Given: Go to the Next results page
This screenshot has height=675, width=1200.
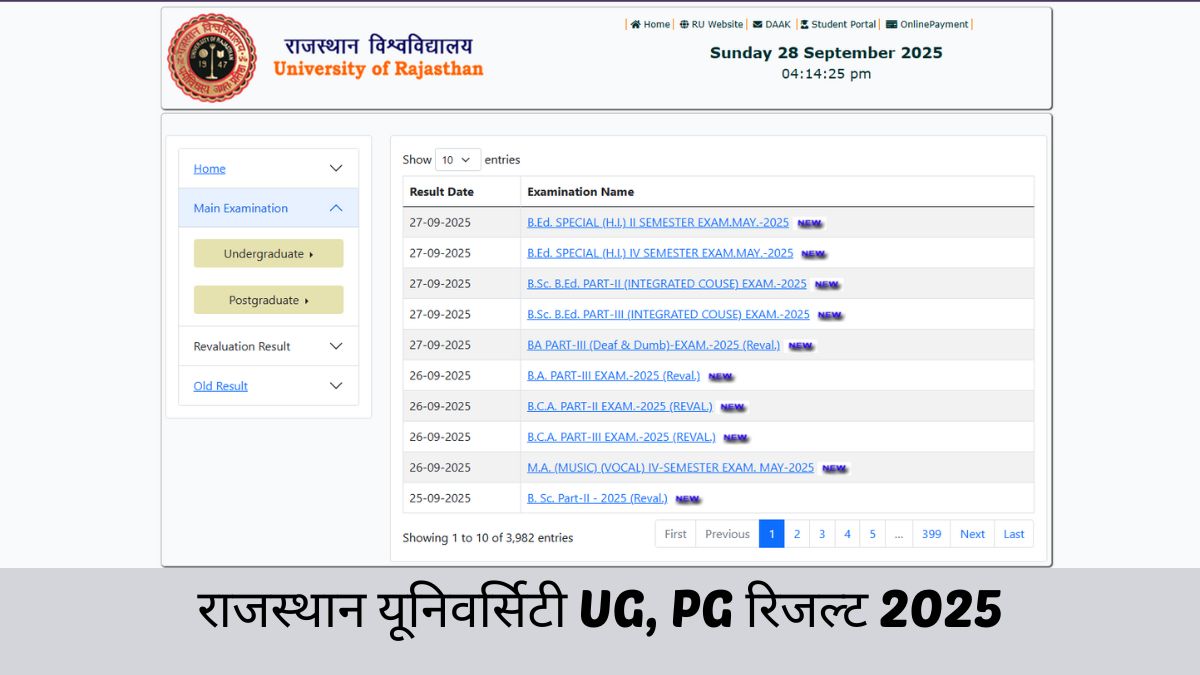Looking at the screenshot, I should (973, 534).
